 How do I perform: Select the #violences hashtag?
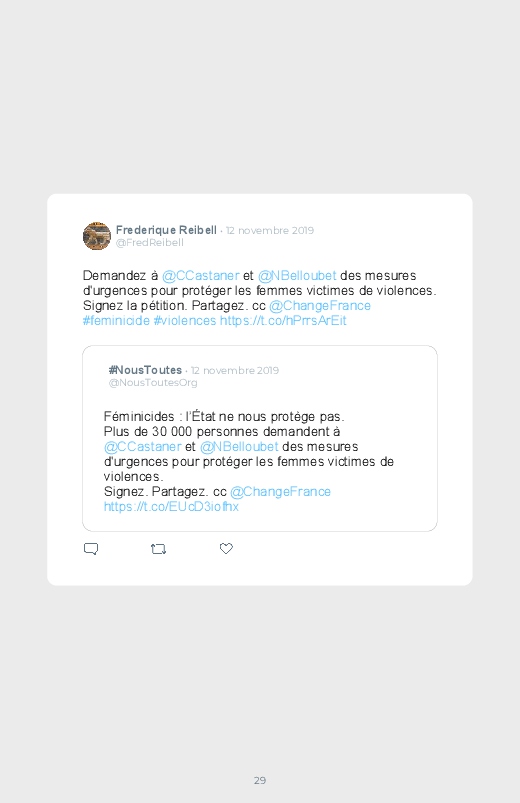click(x=185, y=321)
